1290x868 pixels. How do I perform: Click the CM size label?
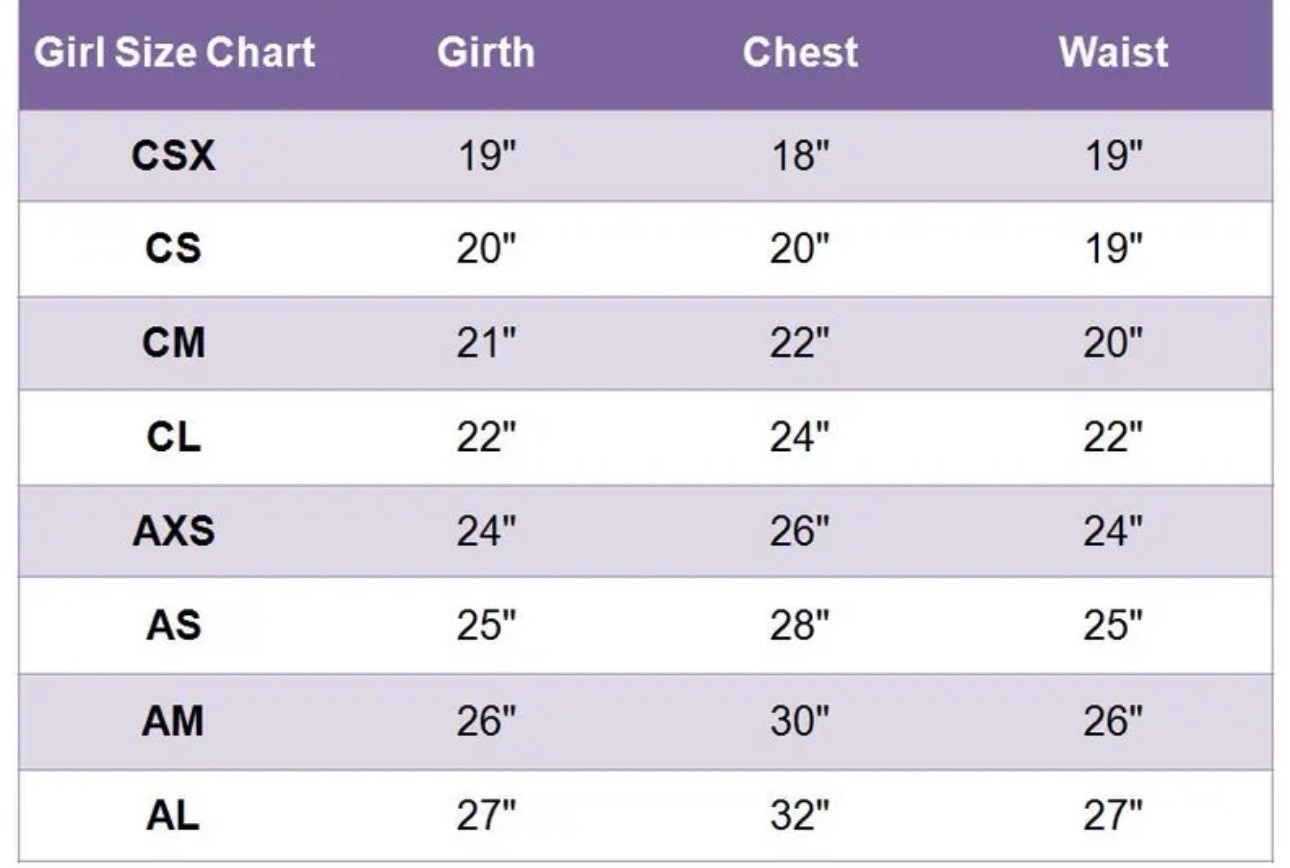[x=173, y=343]
